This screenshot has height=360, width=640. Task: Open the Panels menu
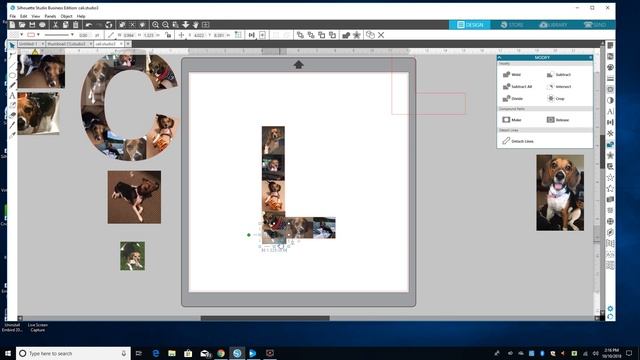pyautogui.click(x=50, y=16)
